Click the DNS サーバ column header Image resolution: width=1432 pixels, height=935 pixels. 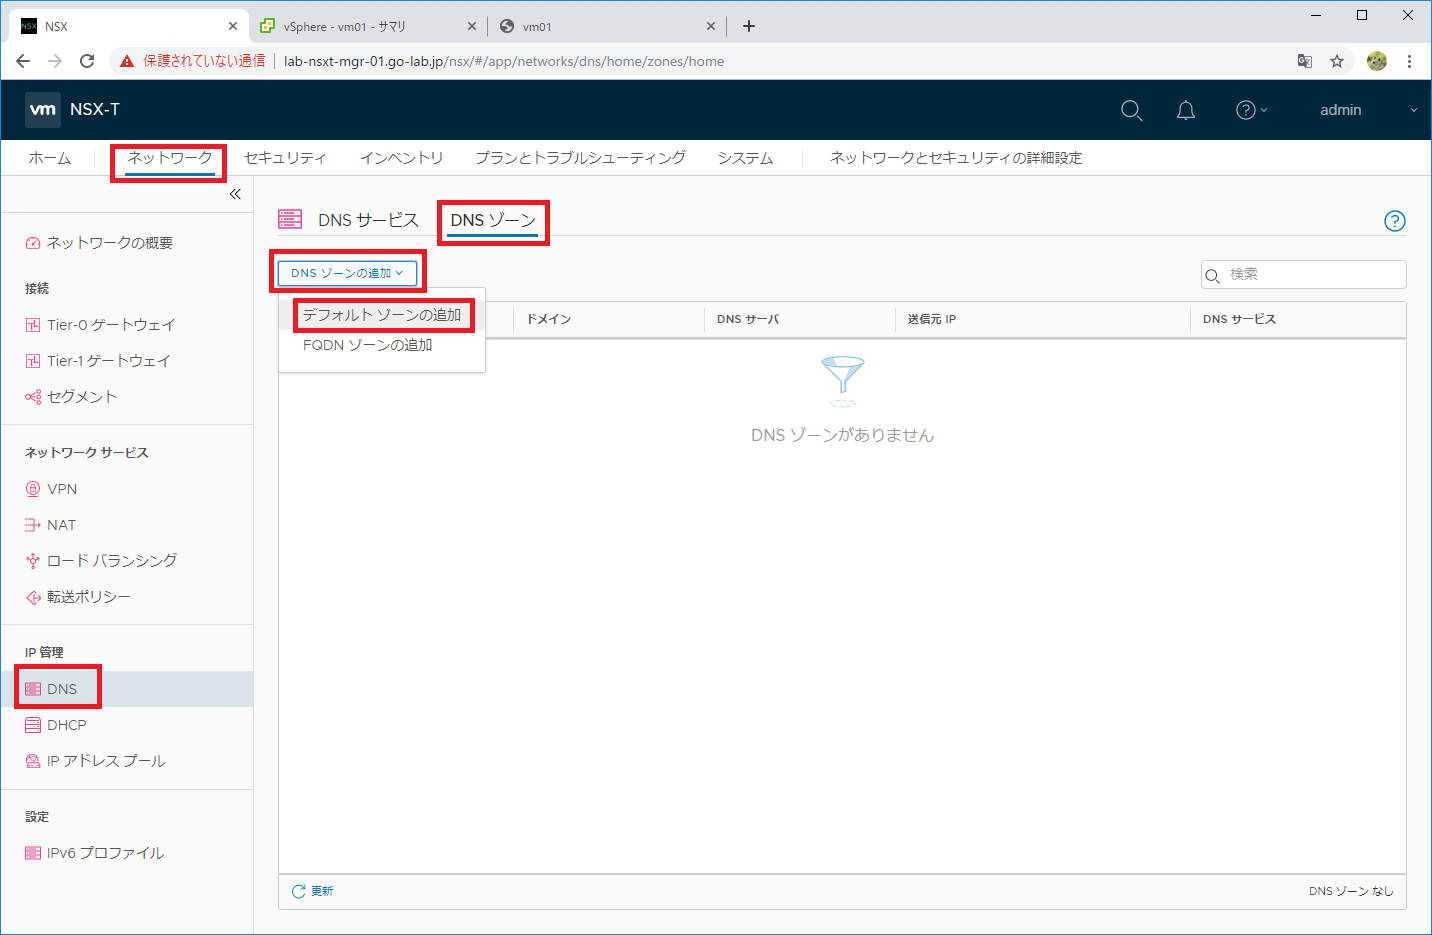(748, 319)
